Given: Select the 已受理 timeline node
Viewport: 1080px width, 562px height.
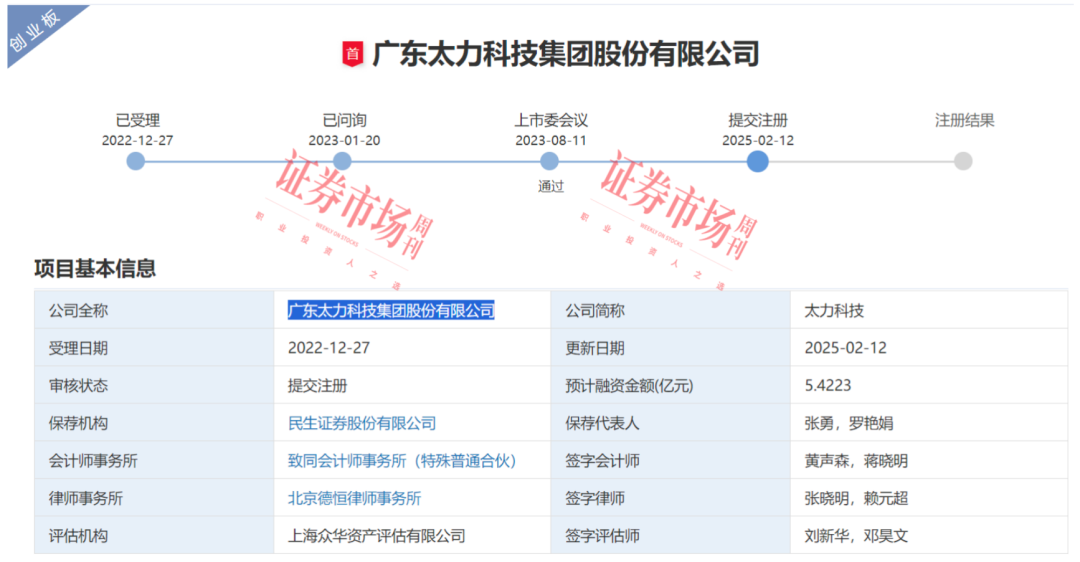Looking at the screenshot, I should 136,161.
